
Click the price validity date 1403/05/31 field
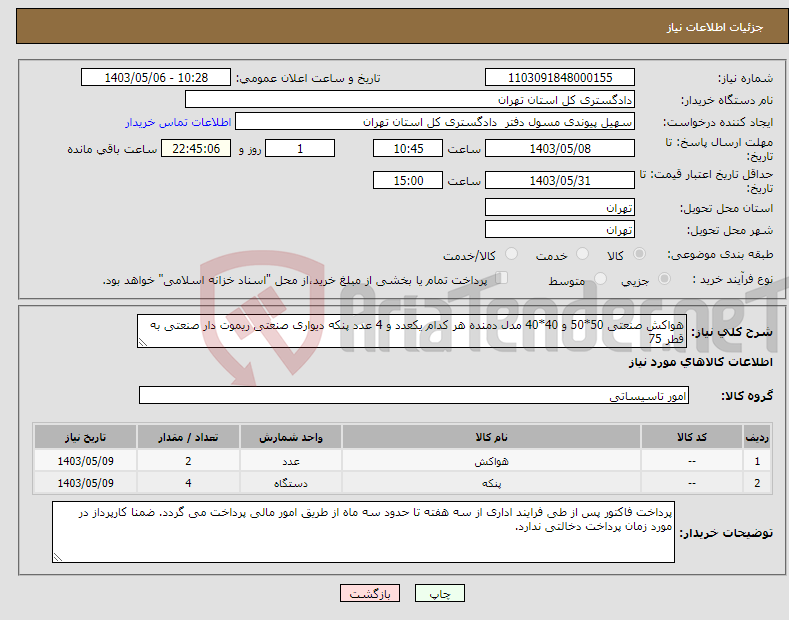[x=560, y=180]
